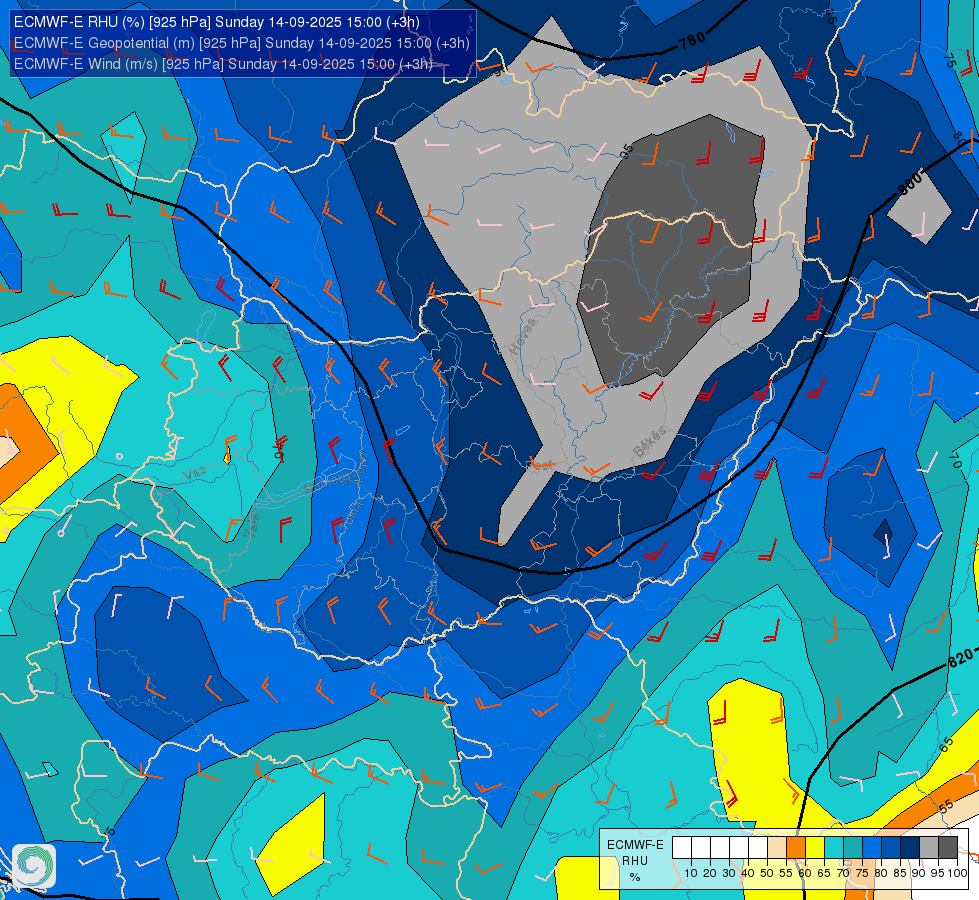Click the '95' humidity contour label on map

pos(626,150)
